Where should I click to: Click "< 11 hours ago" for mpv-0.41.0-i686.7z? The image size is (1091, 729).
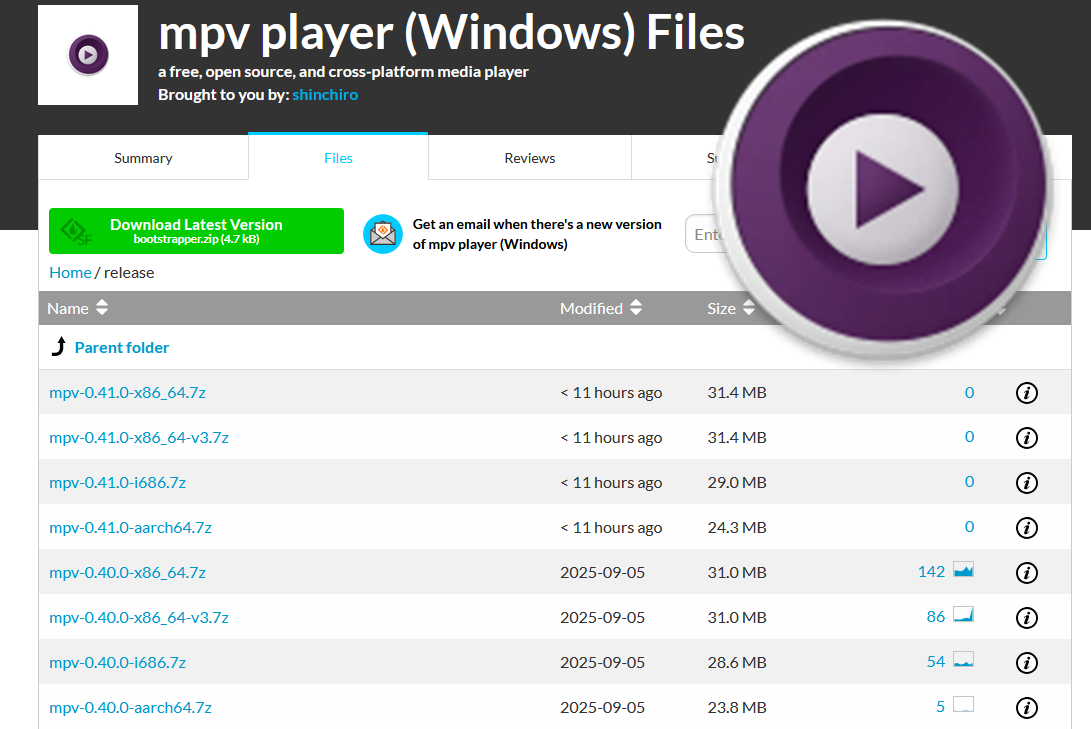pos(611,483)
